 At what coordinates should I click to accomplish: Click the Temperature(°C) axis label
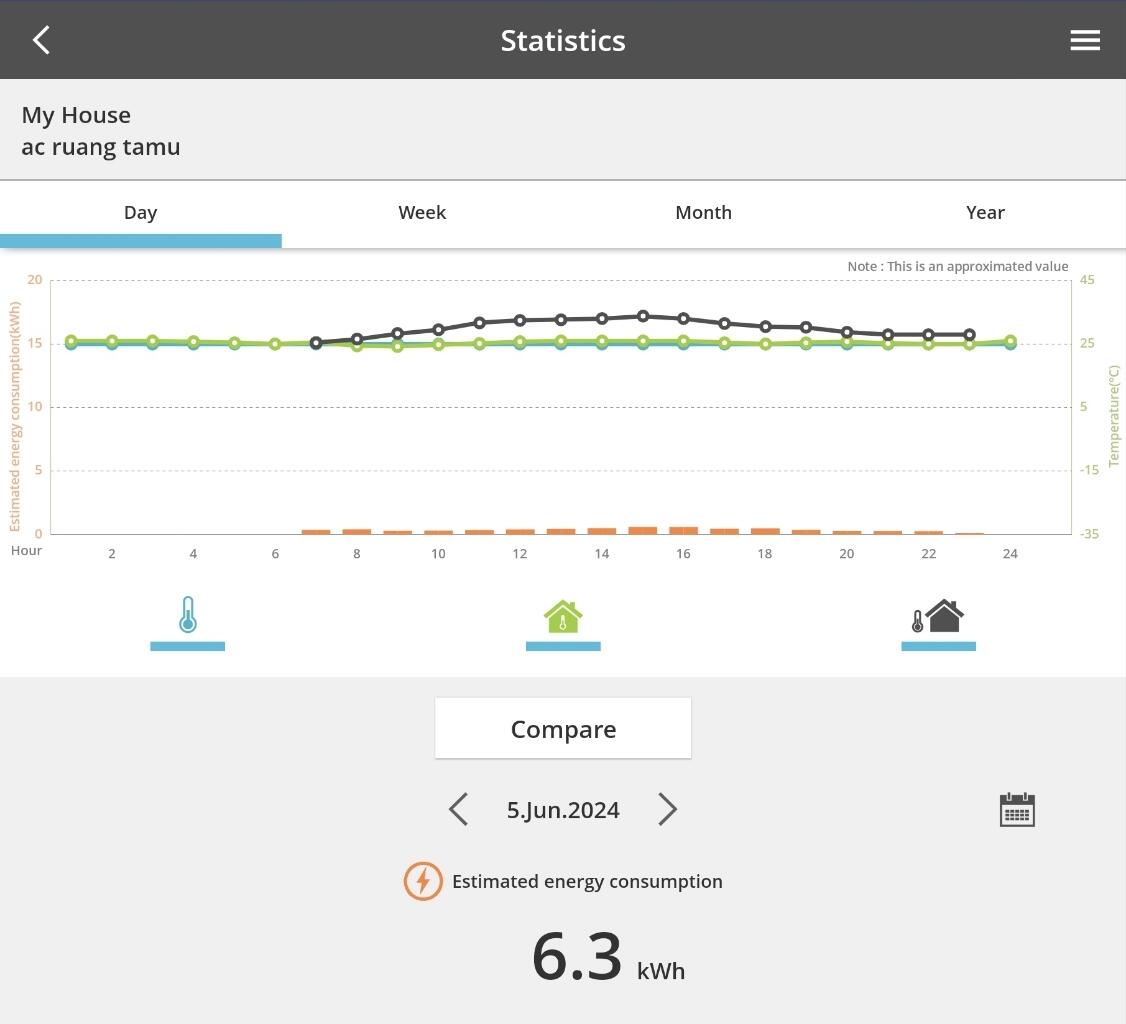pos(1114,416)
